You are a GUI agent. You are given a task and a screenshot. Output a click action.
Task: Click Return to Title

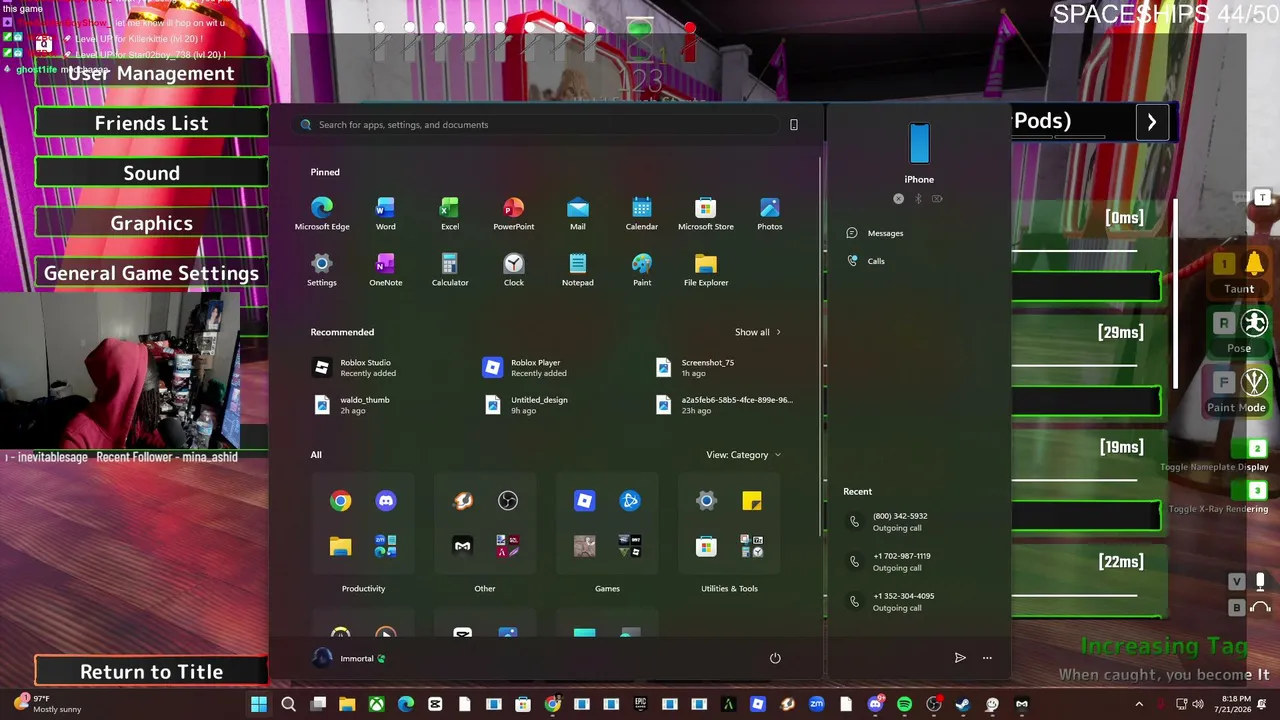pos(151,672)
